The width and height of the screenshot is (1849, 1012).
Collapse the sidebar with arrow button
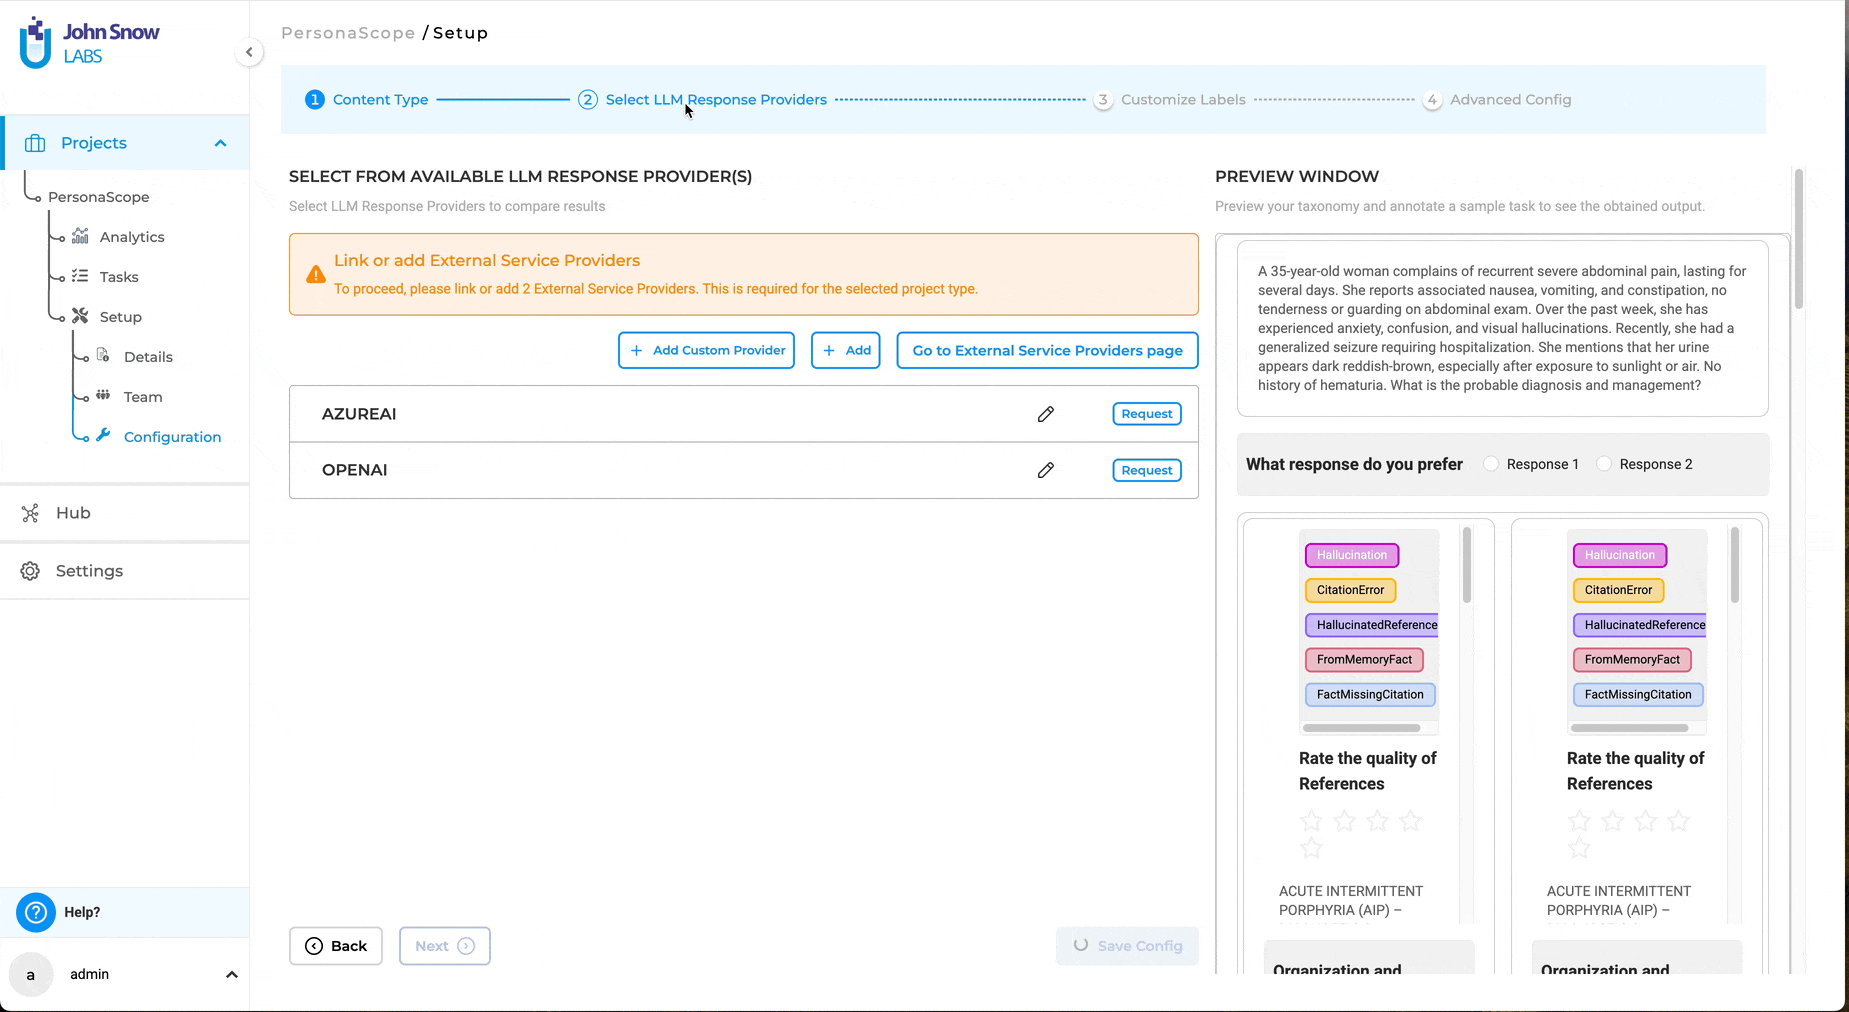(249, 52)
